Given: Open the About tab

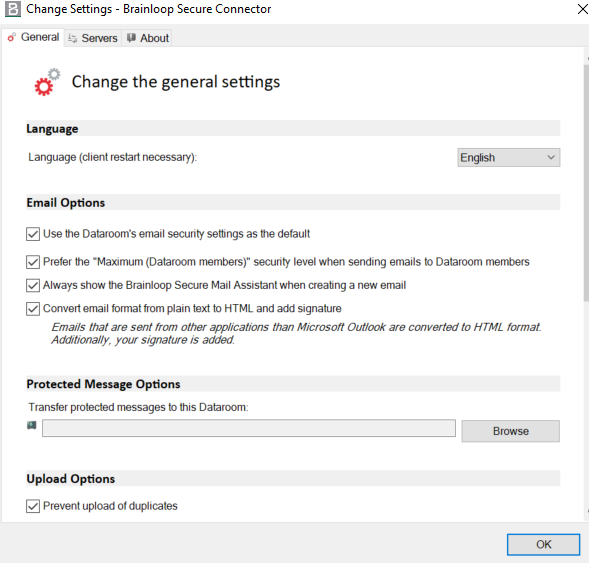Looking at the screenshot, I should (x=147, y=38).
